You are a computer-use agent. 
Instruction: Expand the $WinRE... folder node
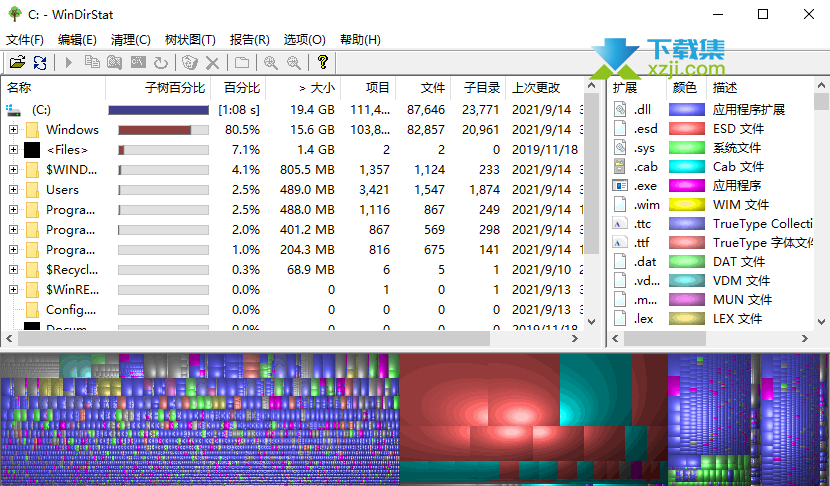13,289
